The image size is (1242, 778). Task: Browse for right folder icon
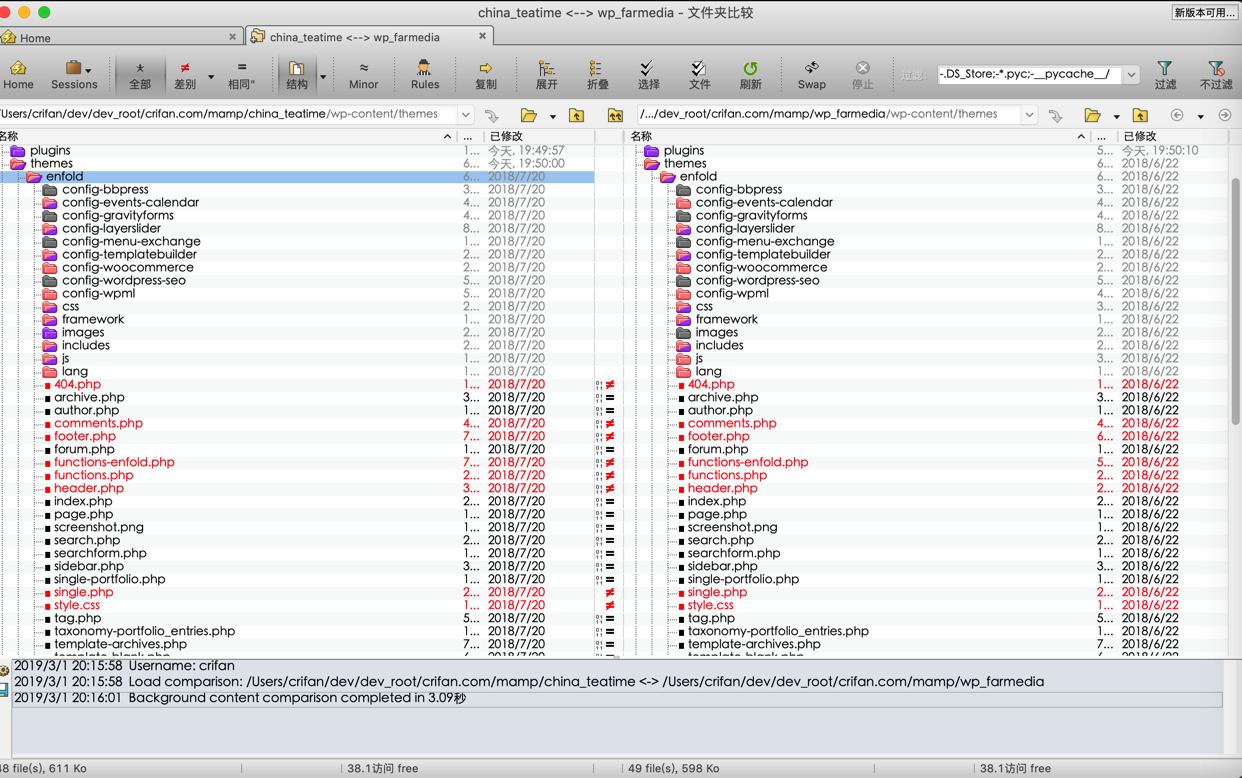(1092, 115)
